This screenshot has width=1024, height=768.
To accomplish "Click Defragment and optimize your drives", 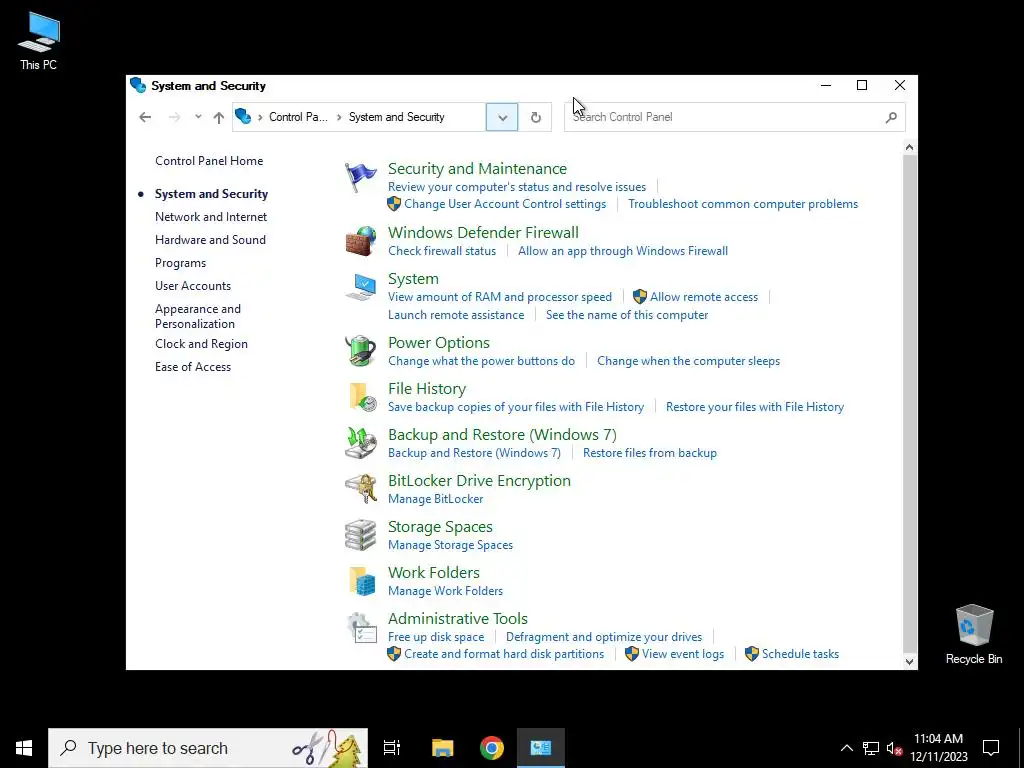I will (x=604, y=637).
